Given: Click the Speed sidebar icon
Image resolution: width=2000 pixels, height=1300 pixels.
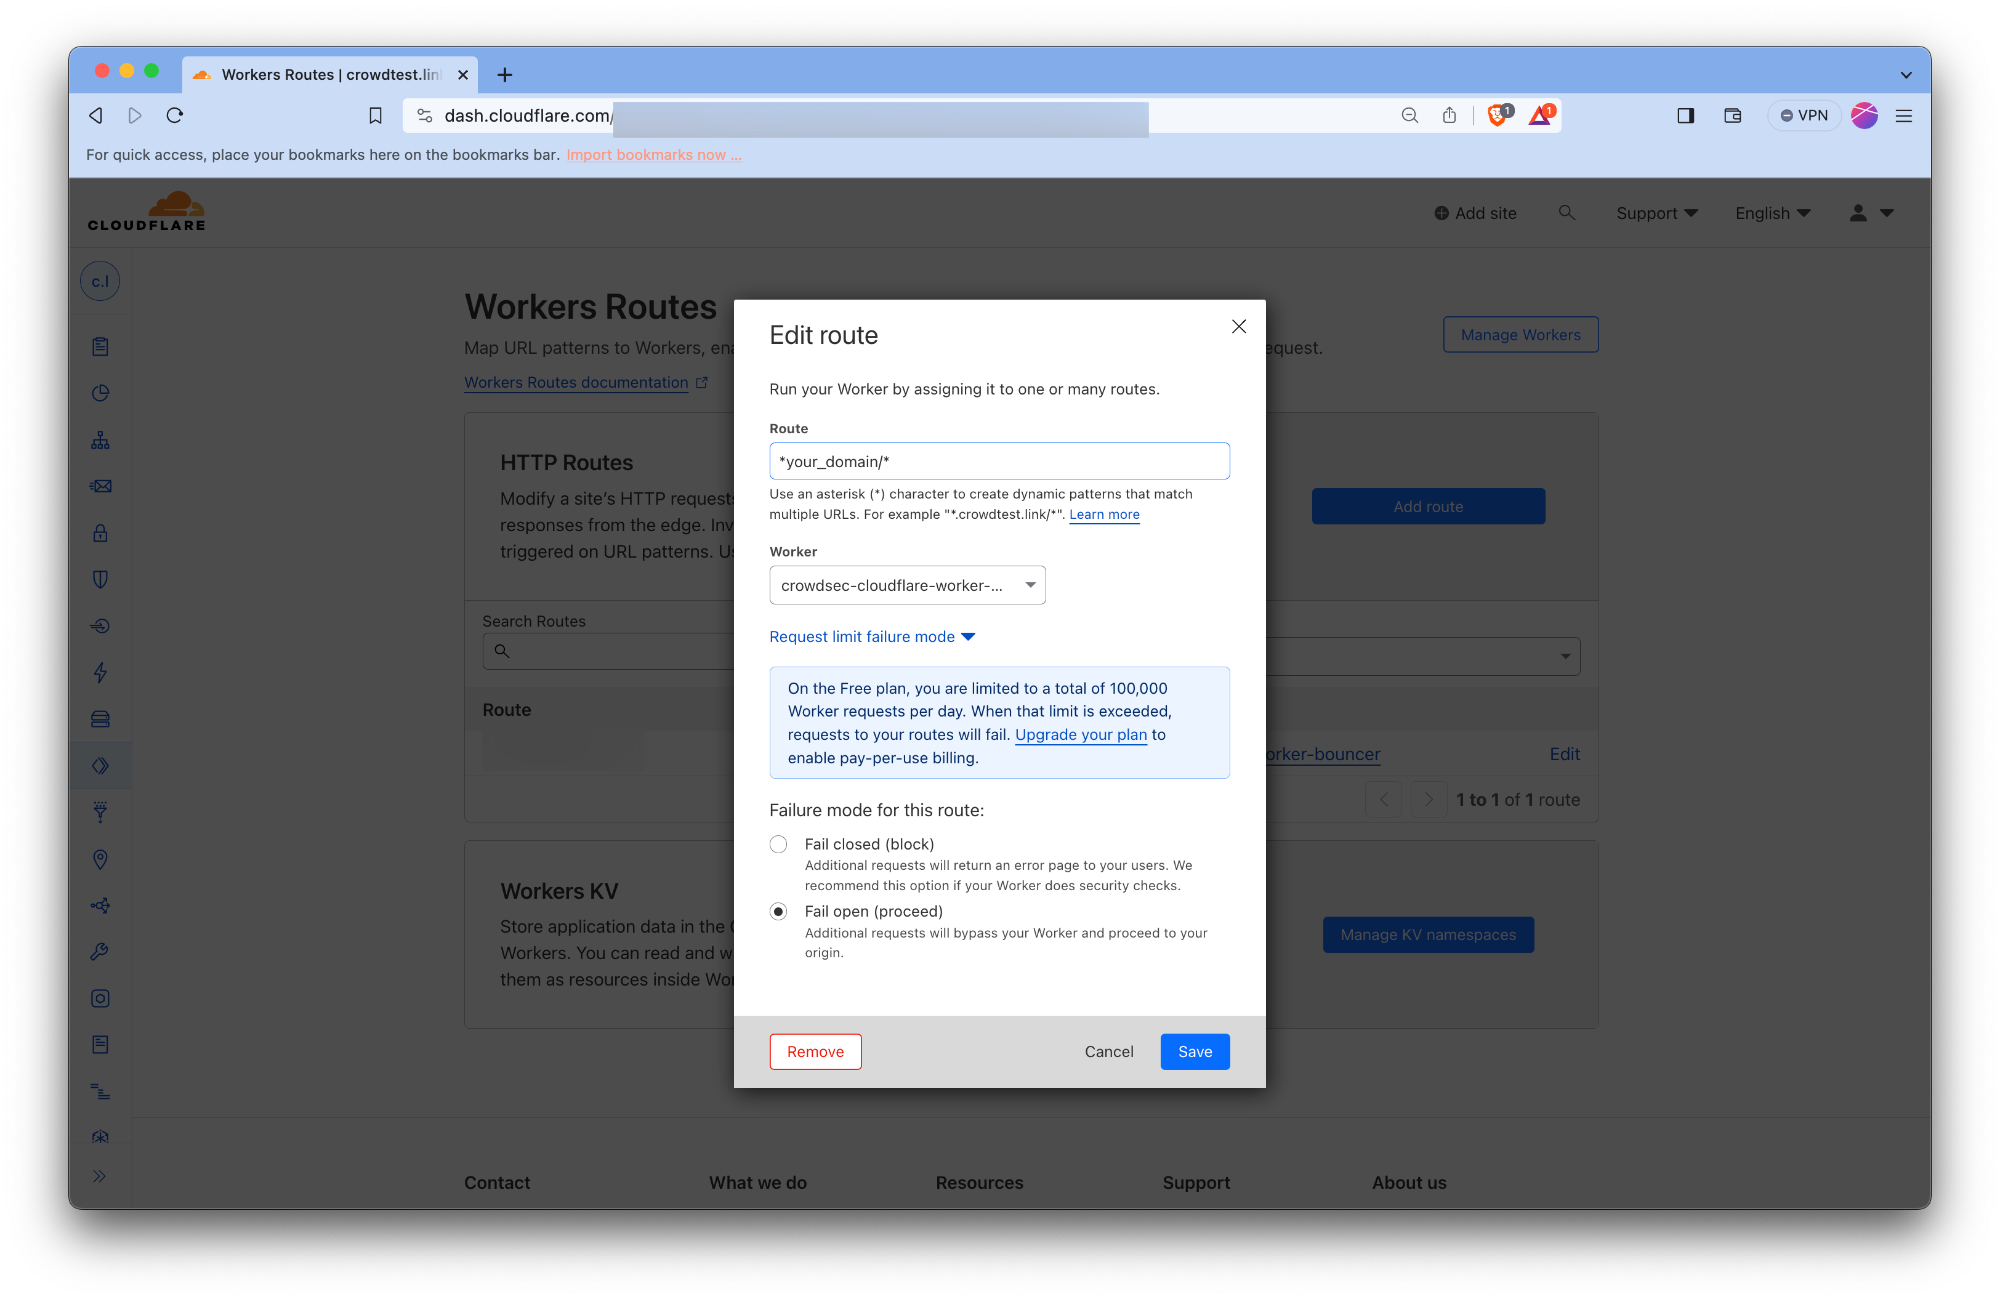Looking at the screenshot, I should (101, 672).
